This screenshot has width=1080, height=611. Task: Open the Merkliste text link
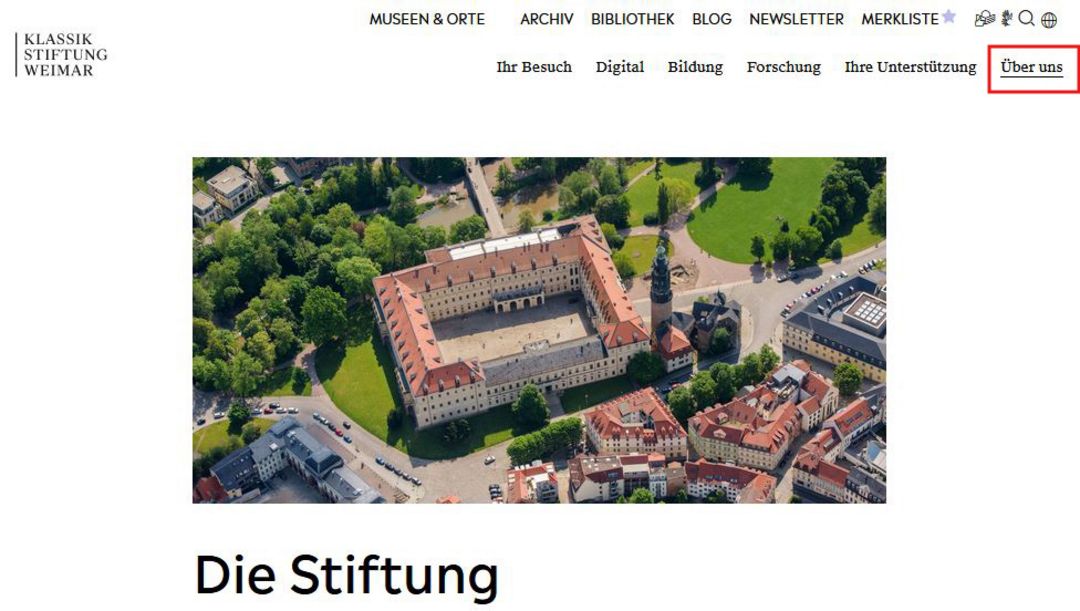point(900,19)
